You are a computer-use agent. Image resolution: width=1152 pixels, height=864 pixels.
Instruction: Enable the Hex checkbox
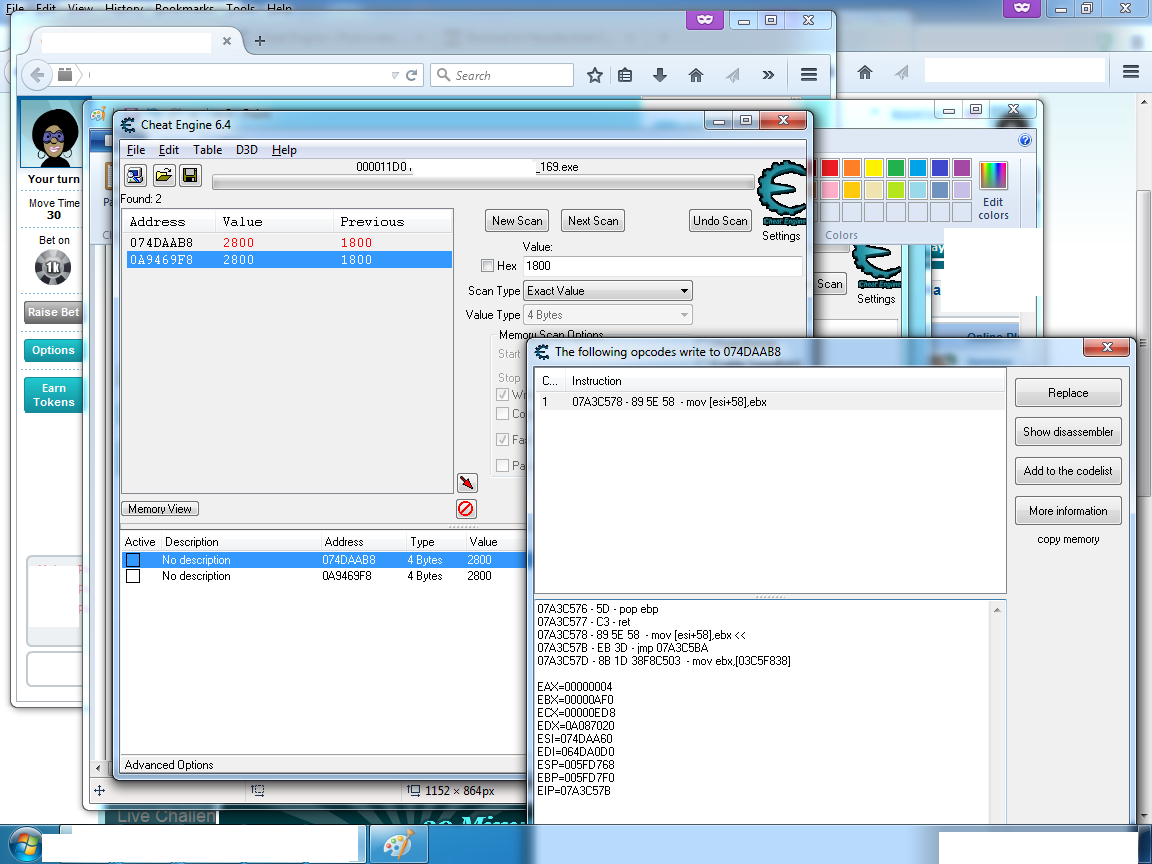pos(487,266)
